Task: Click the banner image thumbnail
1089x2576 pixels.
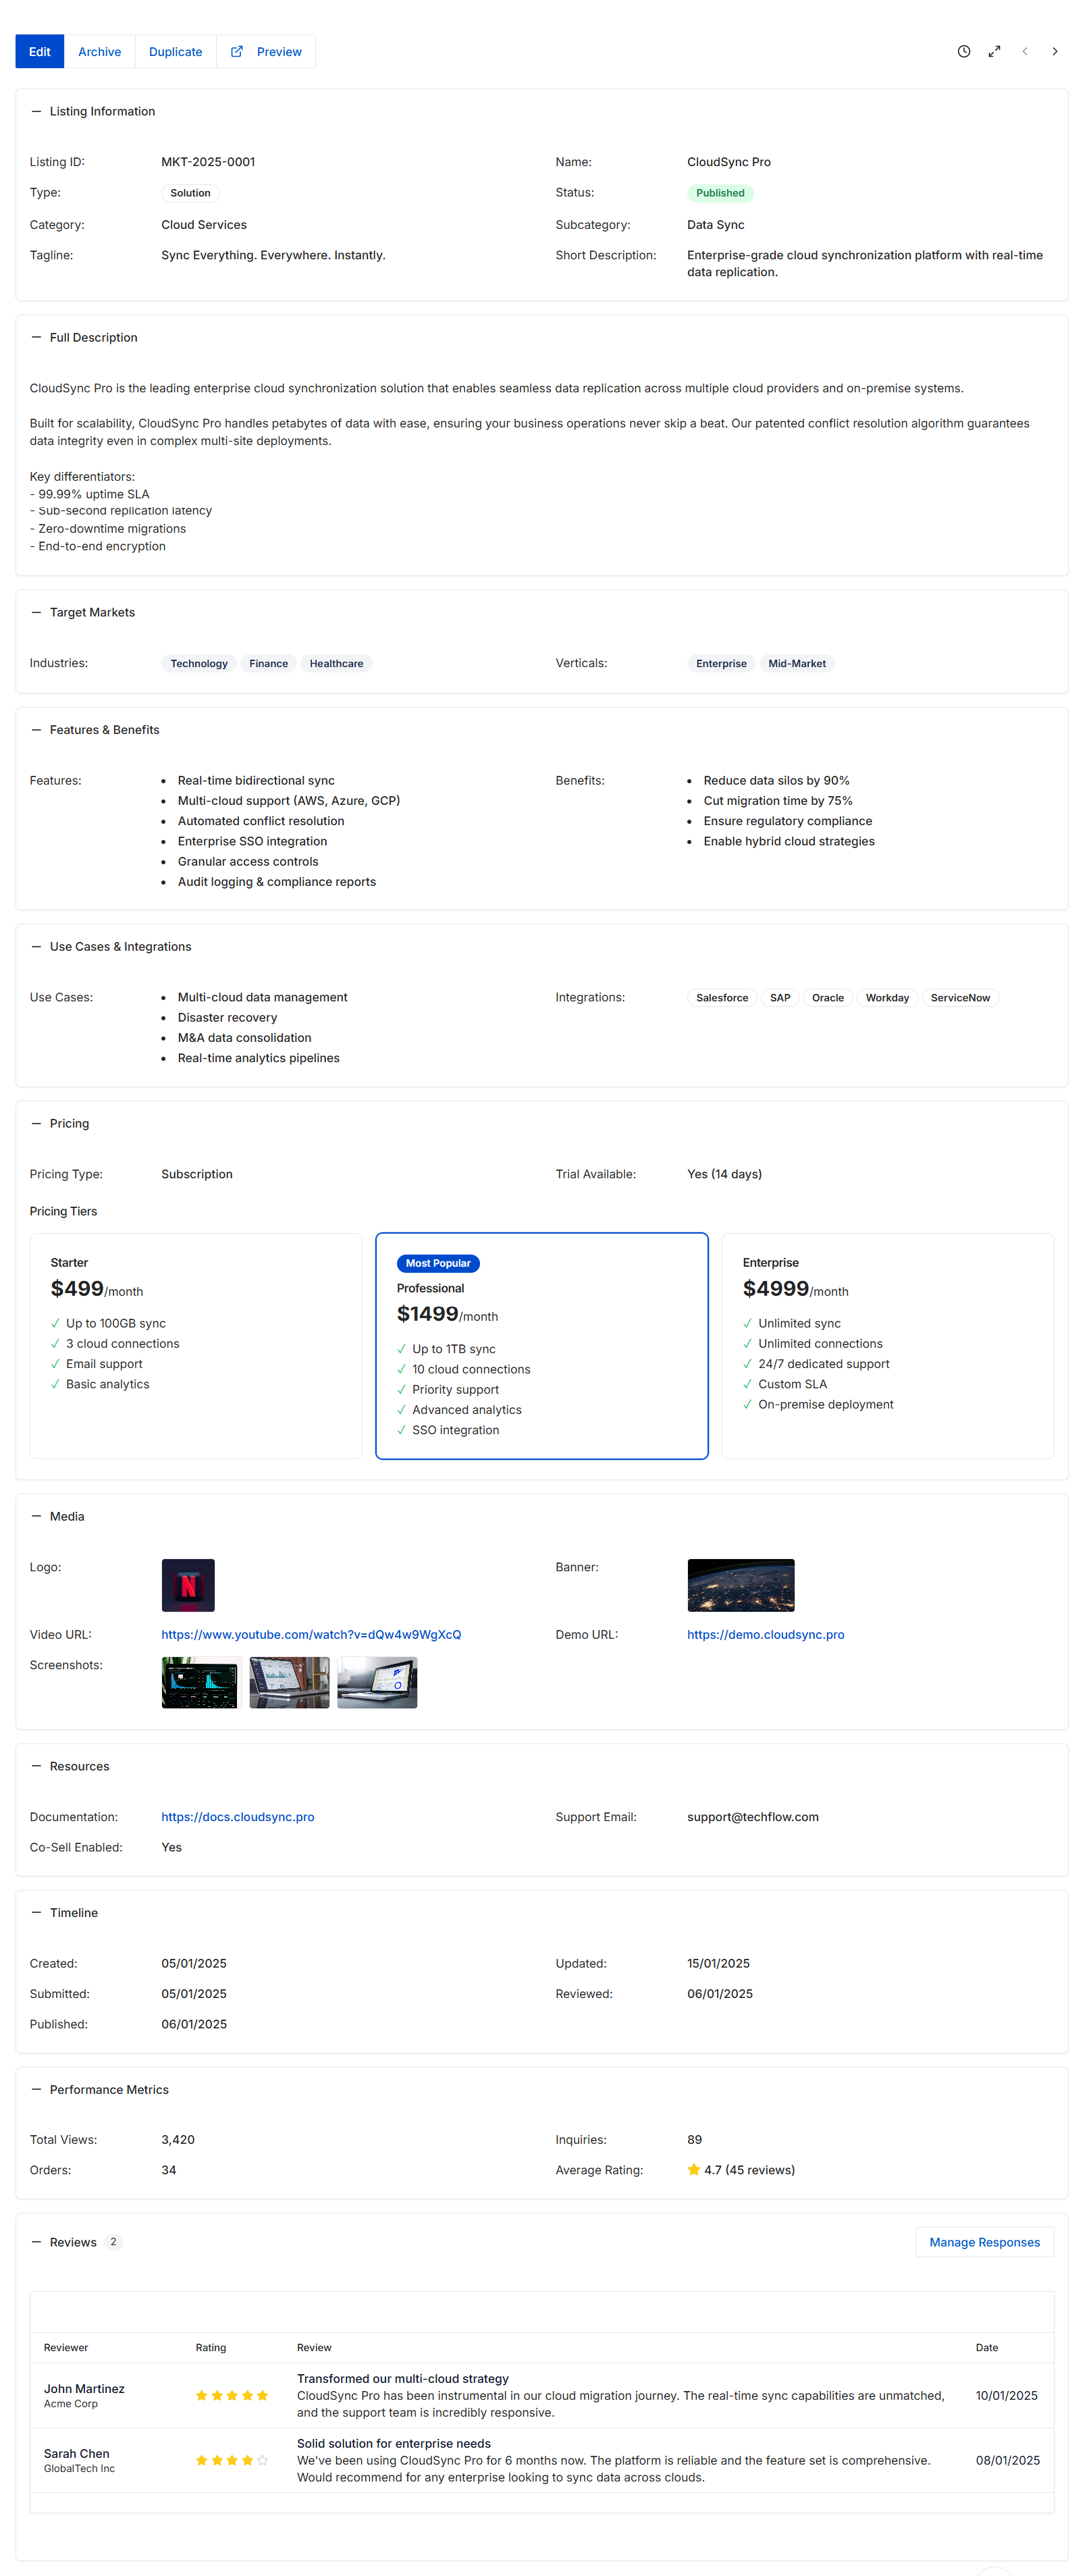Action: [x=741, y=1585]
